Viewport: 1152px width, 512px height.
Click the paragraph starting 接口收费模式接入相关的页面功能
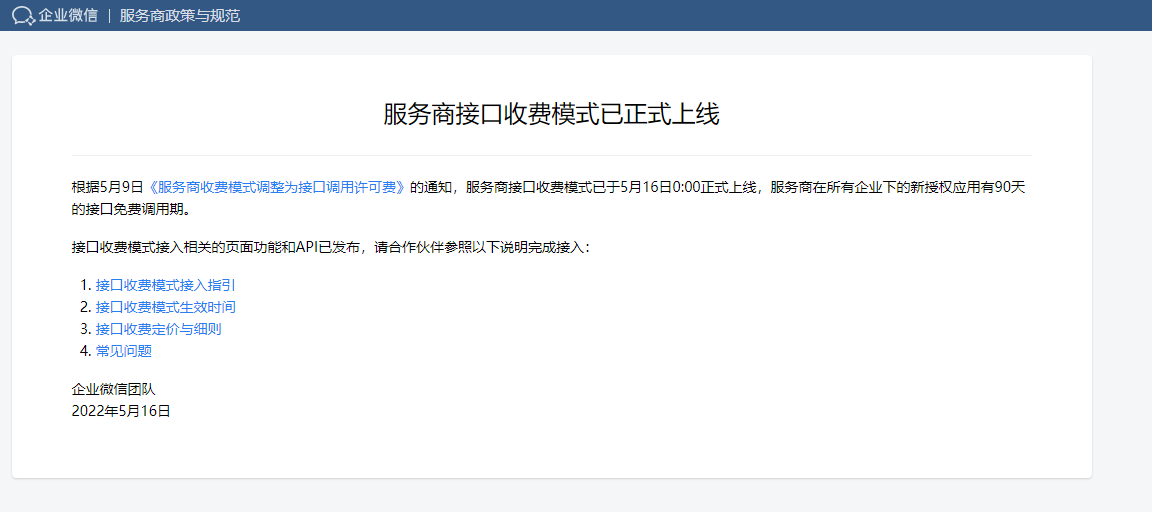[331, 247]
